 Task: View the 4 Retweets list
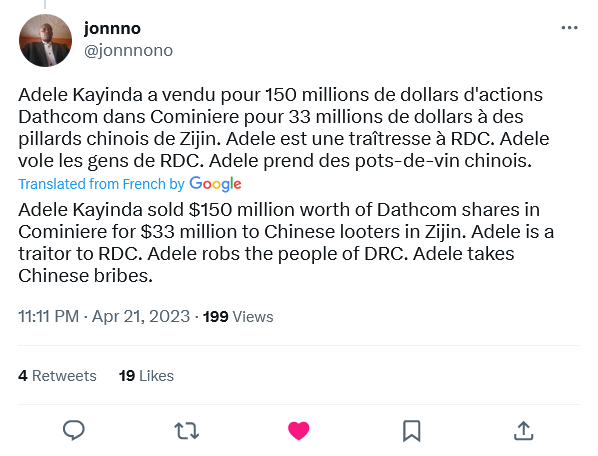coord(57,376)
